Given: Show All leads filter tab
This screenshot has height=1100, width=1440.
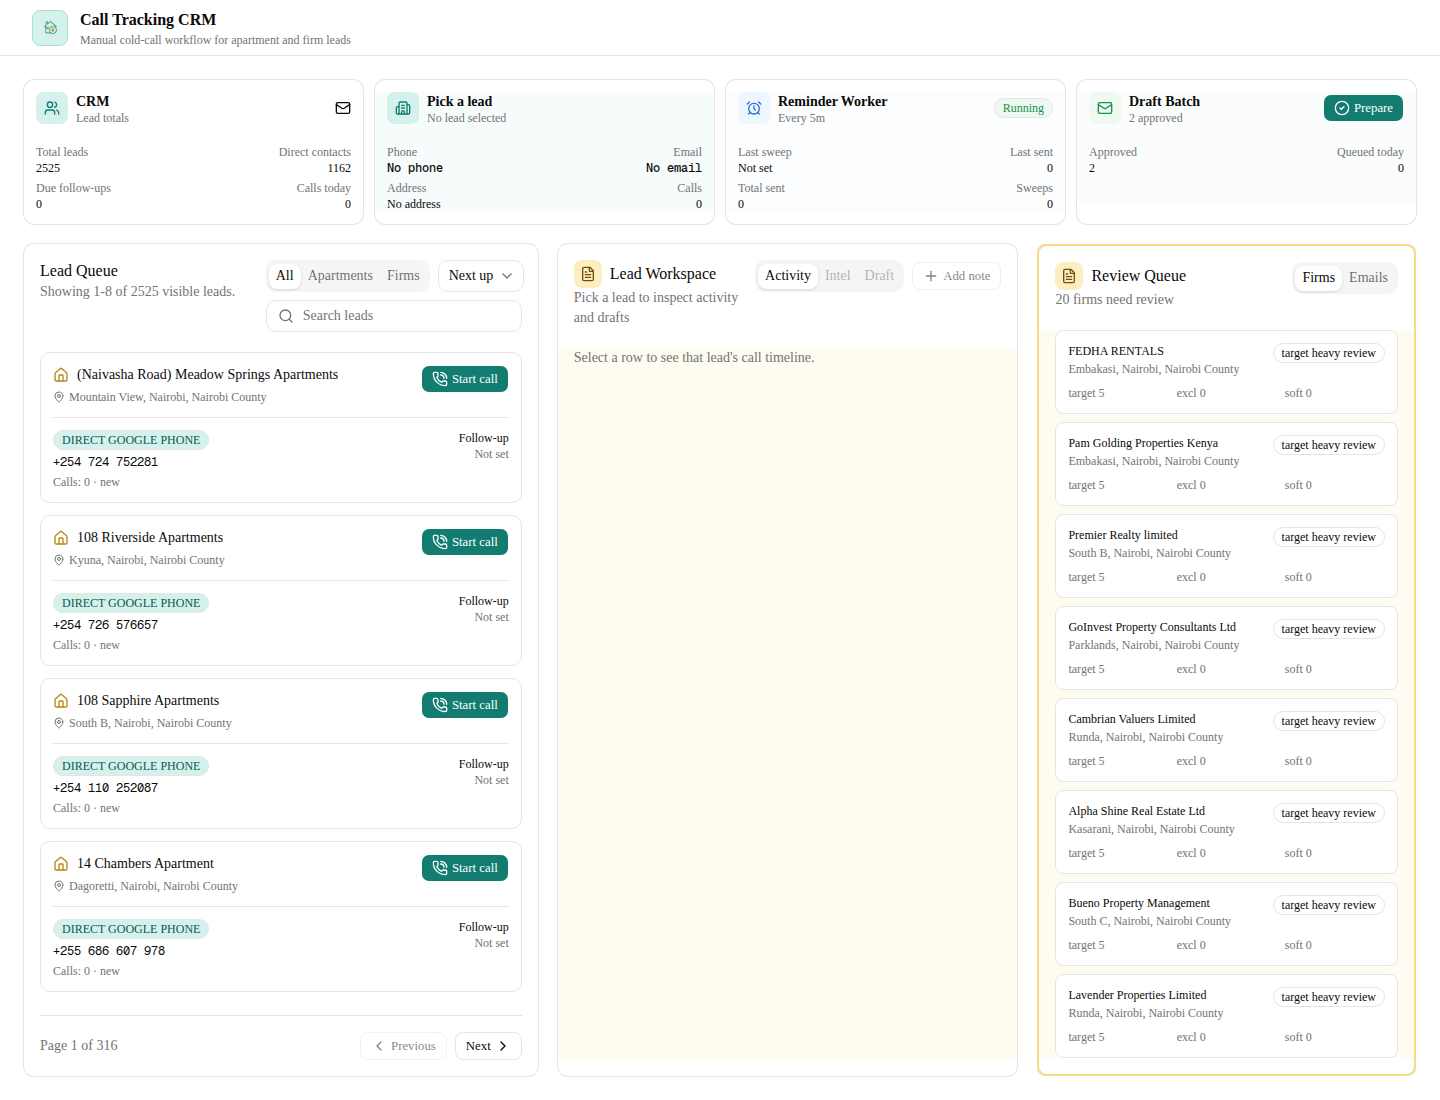Looking at the screenshot, I should point(285,276).
